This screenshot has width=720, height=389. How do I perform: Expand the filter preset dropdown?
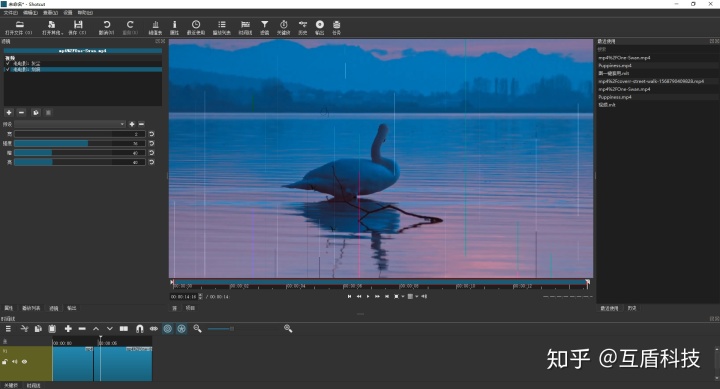pyautogui.click(x=70, y=124)
